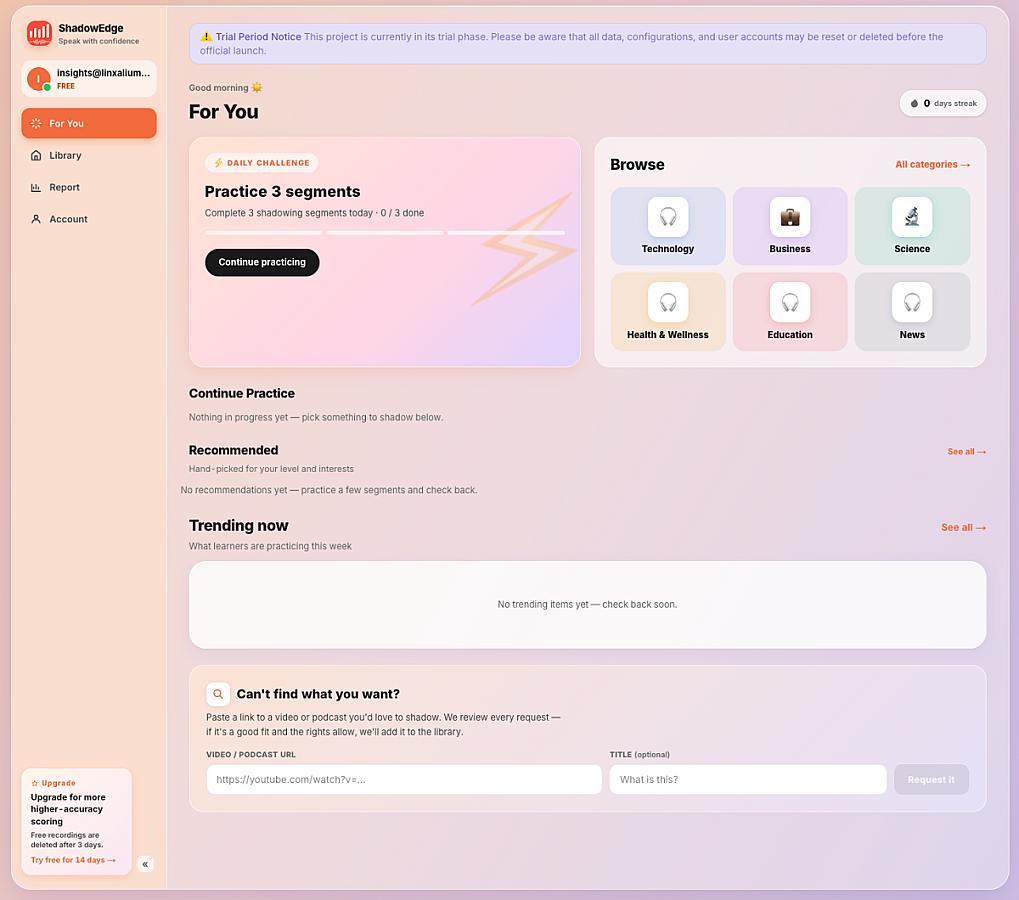Click the Library house icon

point(36,155)
